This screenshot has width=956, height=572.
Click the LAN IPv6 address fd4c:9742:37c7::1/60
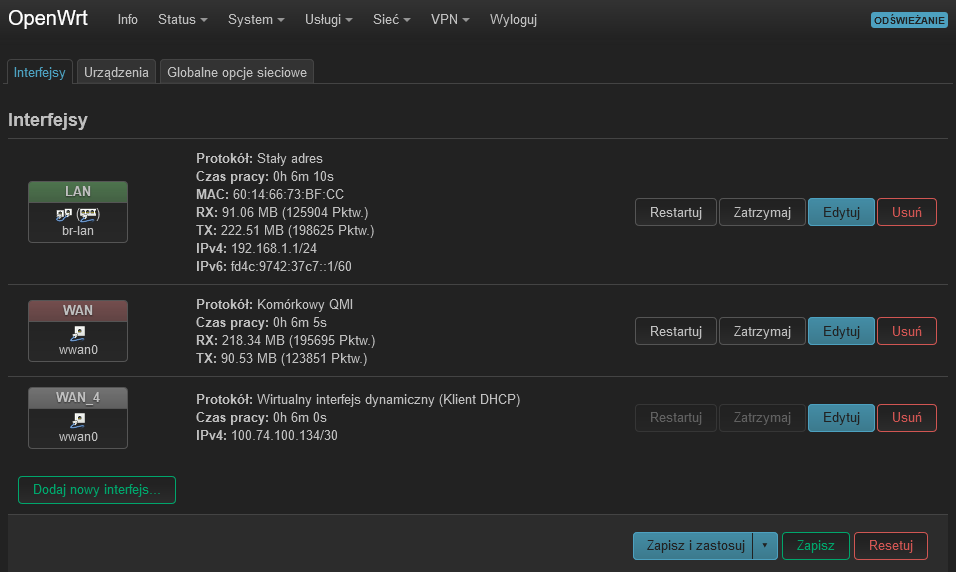tap(291, 266)
